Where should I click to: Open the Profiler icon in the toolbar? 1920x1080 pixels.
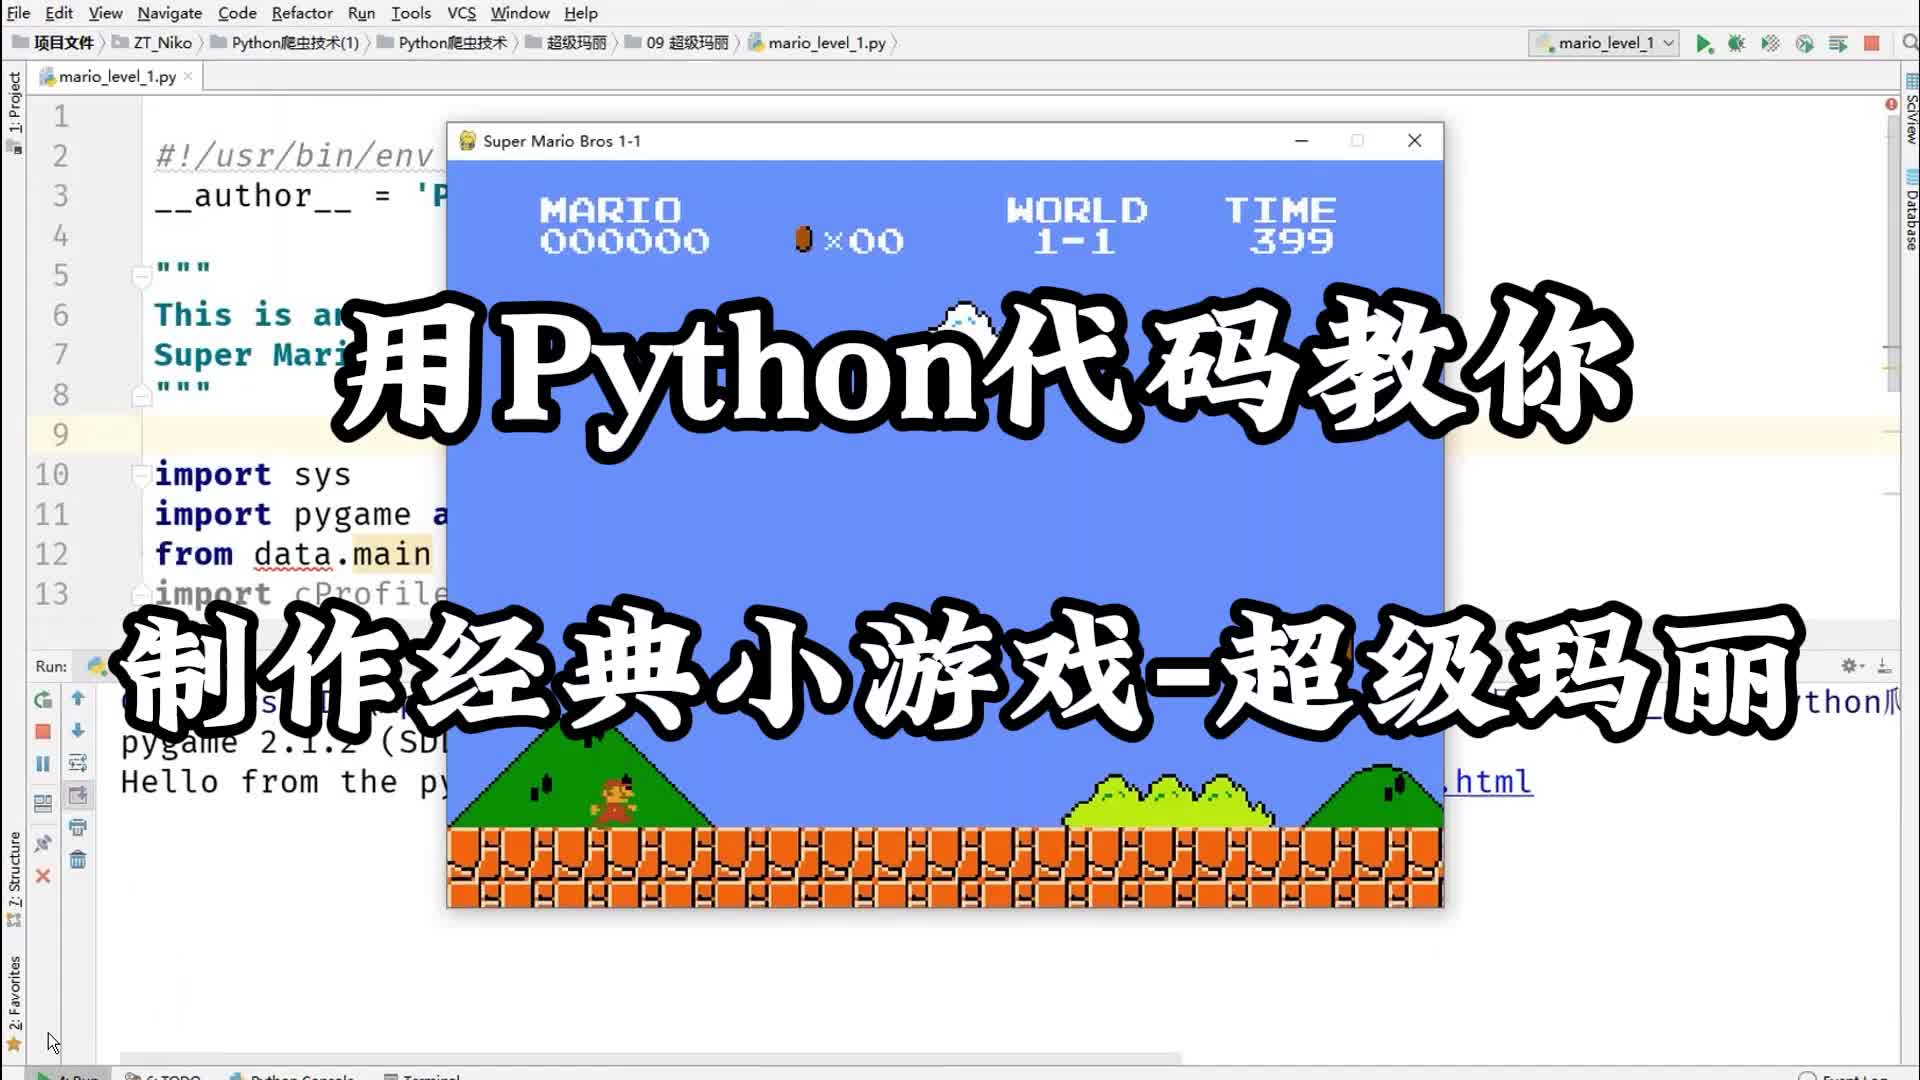pyautogui.click(x=1805, y=44)
